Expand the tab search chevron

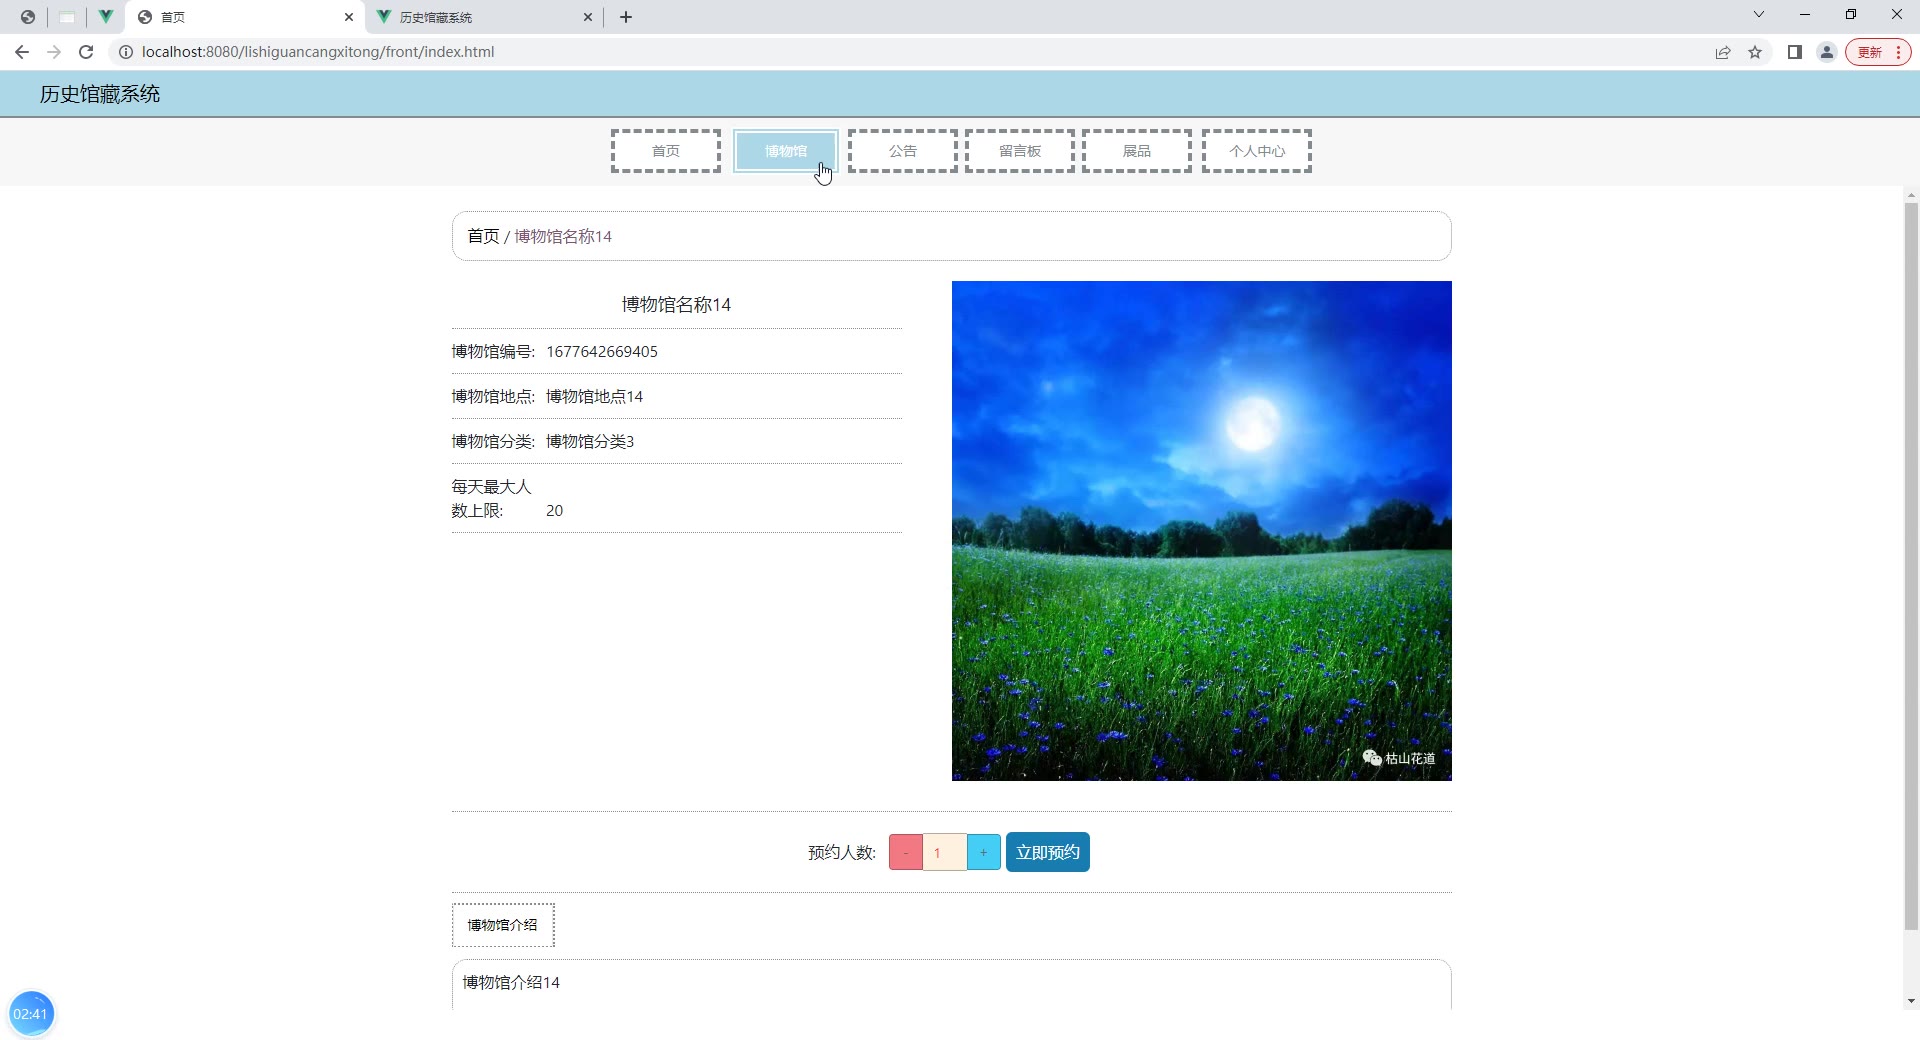pos(1759,15)
